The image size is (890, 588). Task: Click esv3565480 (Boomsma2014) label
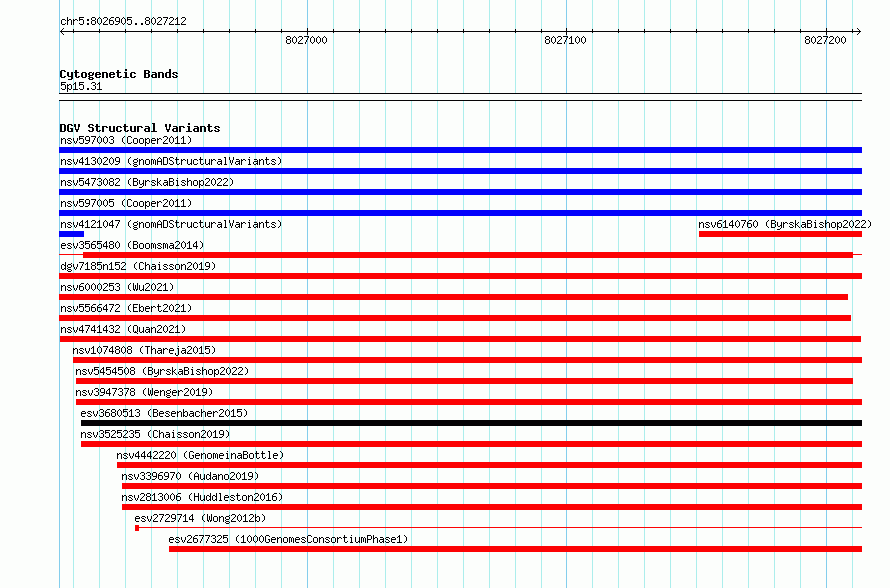click(x=132, y=245)
